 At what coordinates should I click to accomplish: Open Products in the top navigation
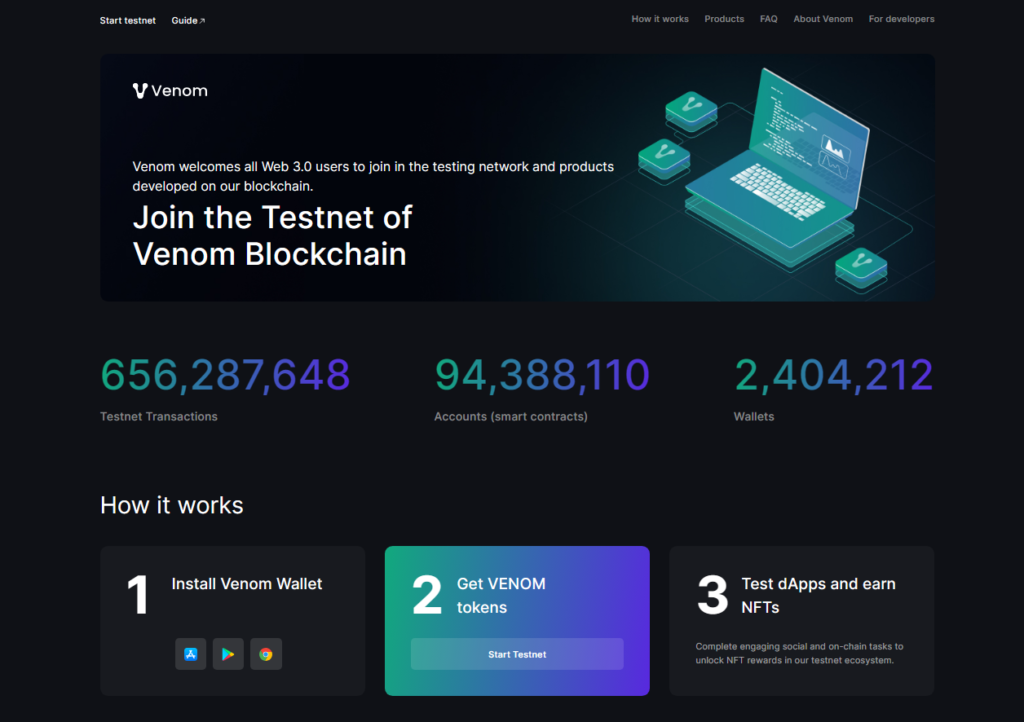[x=724, y=18]
